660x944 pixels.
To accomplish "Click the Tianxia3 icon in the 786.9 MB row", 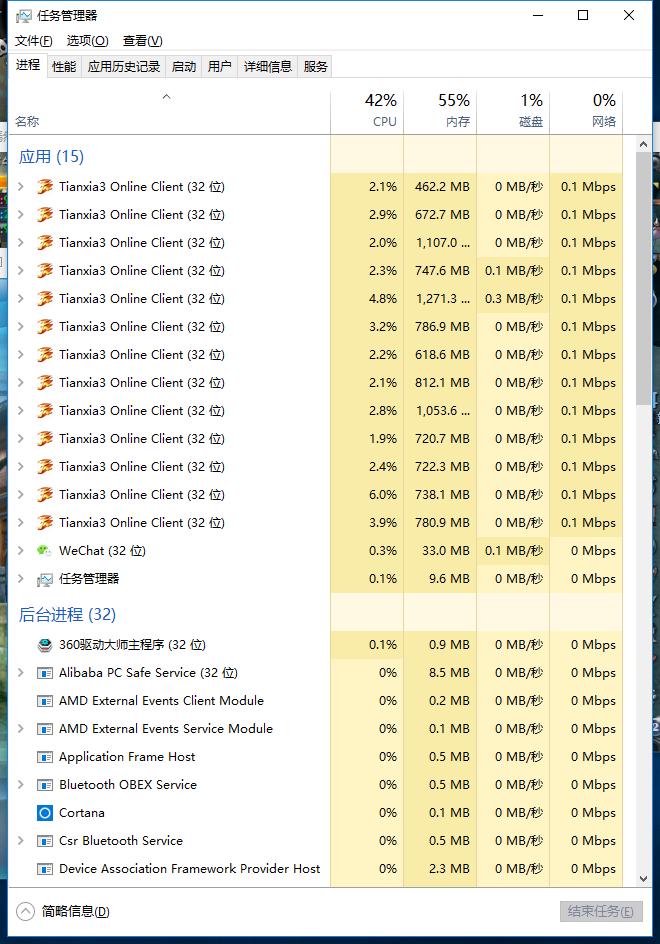I will click(x=45, y=326).
